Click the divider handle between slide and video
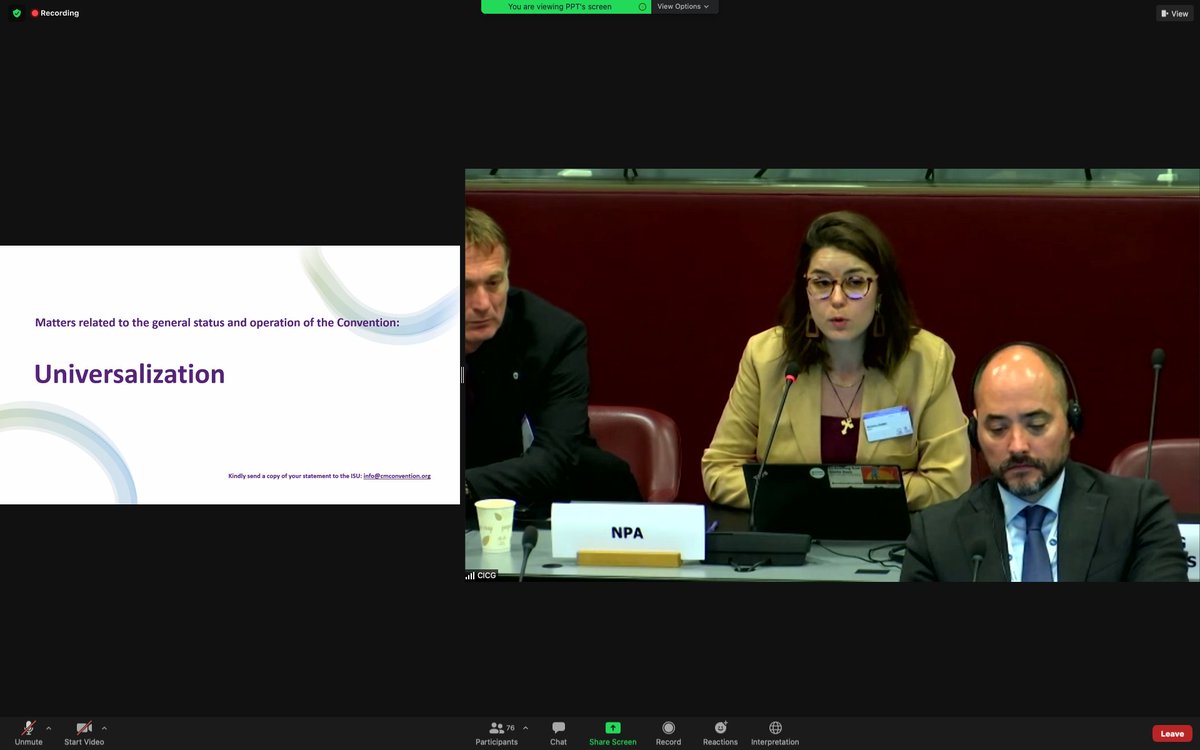 [462, 375]
